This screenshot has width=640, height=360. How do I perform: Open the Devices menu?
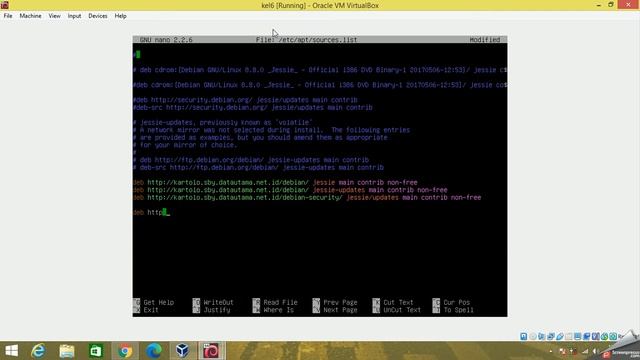click(x=98, y=16)
